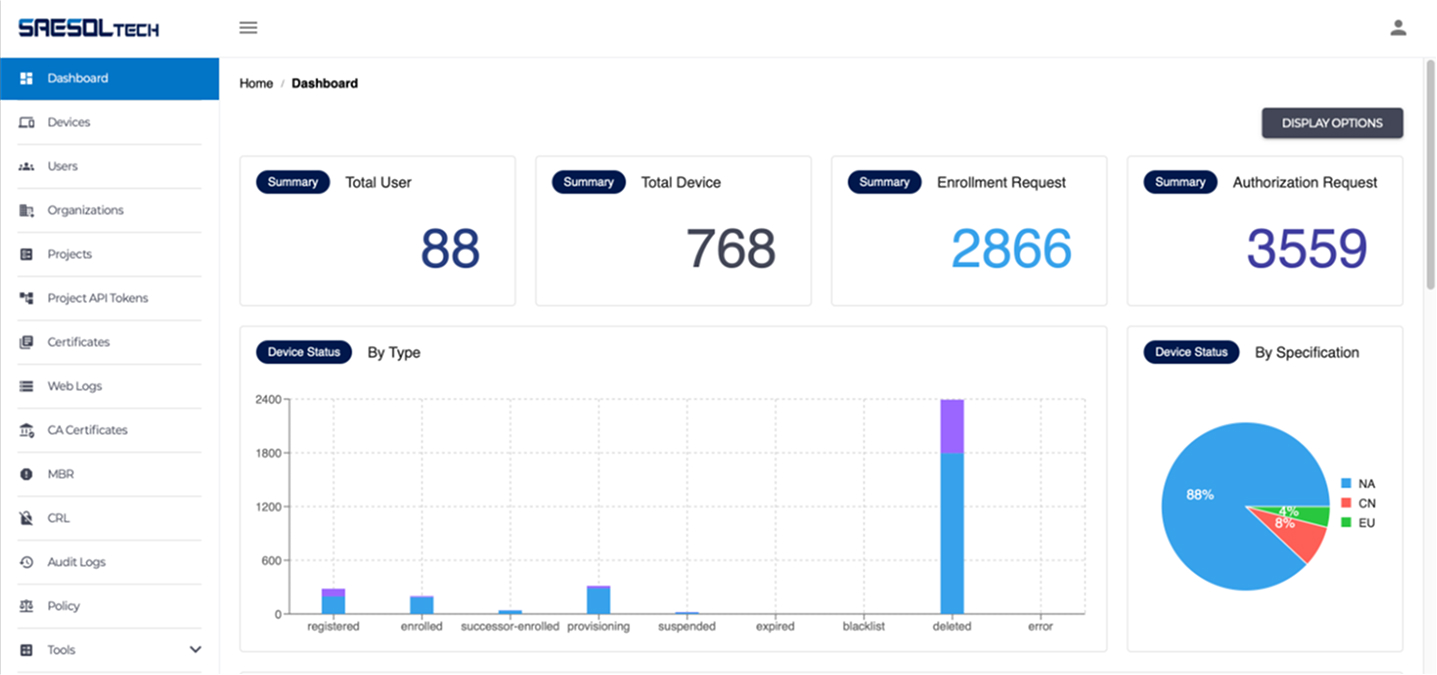Click the Organizations sidebar icon
Screen dimensions: 1437x675
(27, 210)
